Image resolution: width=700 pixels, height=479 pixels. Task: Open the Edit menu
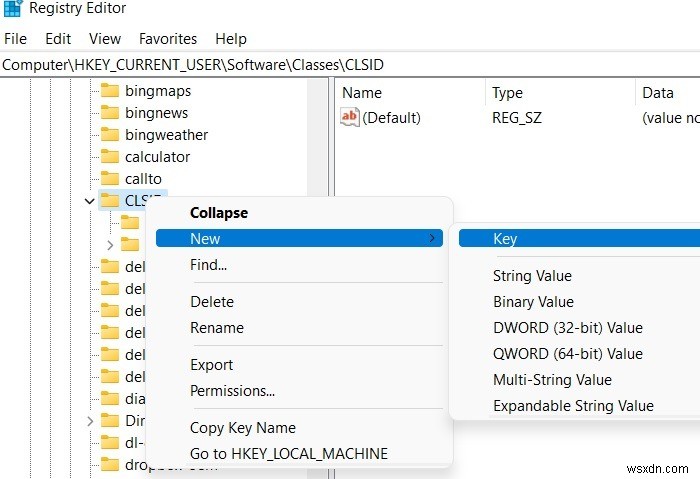click(58, 39)
